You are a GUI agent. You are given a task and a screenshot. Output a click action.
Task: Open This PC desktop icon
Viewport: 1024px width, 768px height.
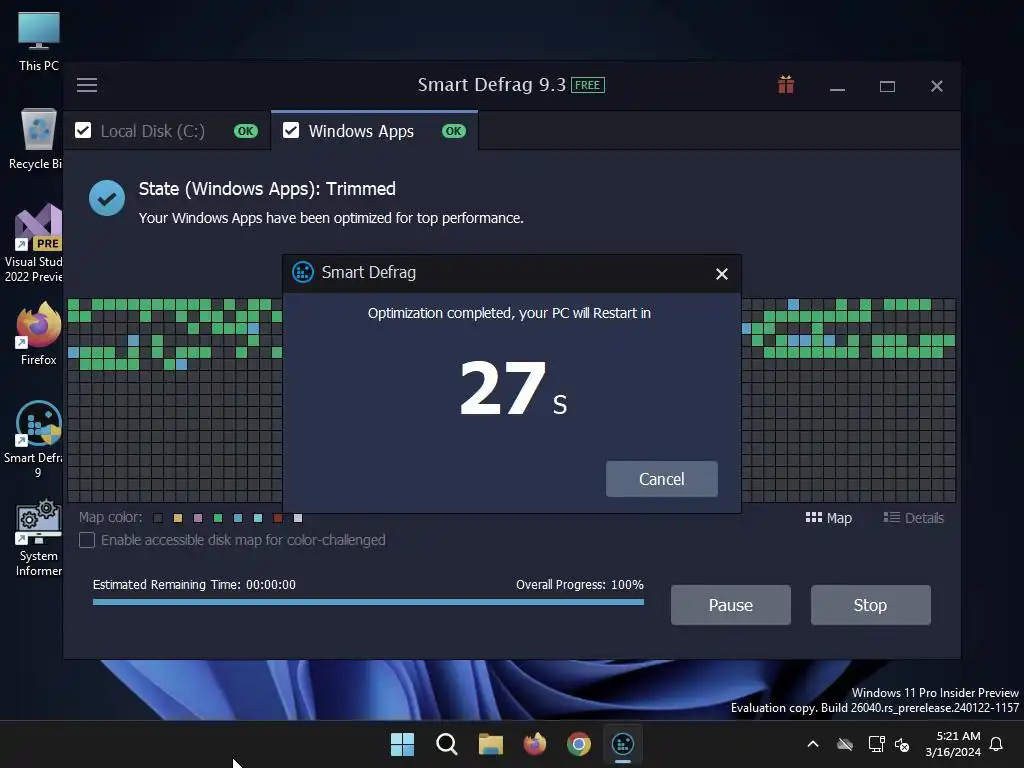click(39, 41)
